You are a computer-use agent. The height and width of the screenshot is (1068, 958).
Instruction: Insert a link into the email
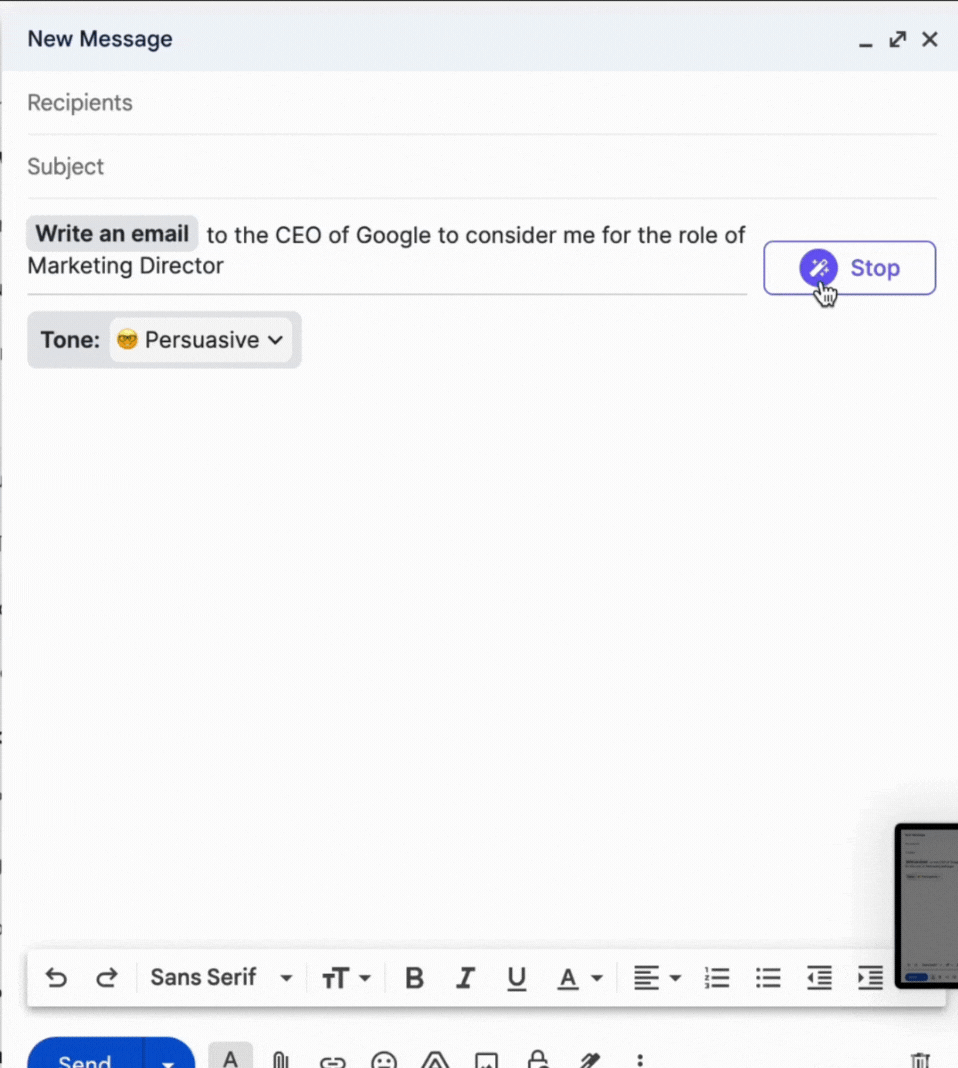[x=332, y=1062]
